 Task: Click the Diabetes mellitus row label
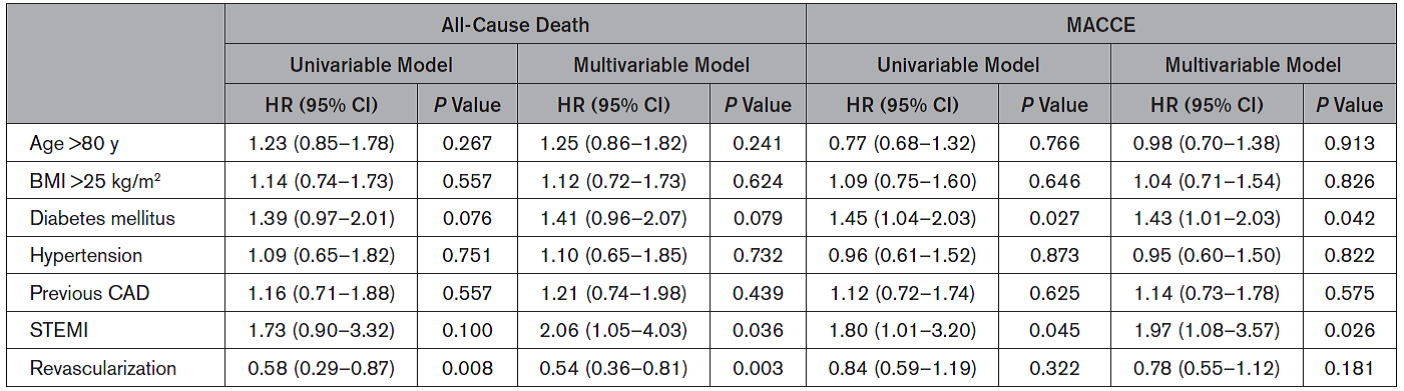pos(89,218)
